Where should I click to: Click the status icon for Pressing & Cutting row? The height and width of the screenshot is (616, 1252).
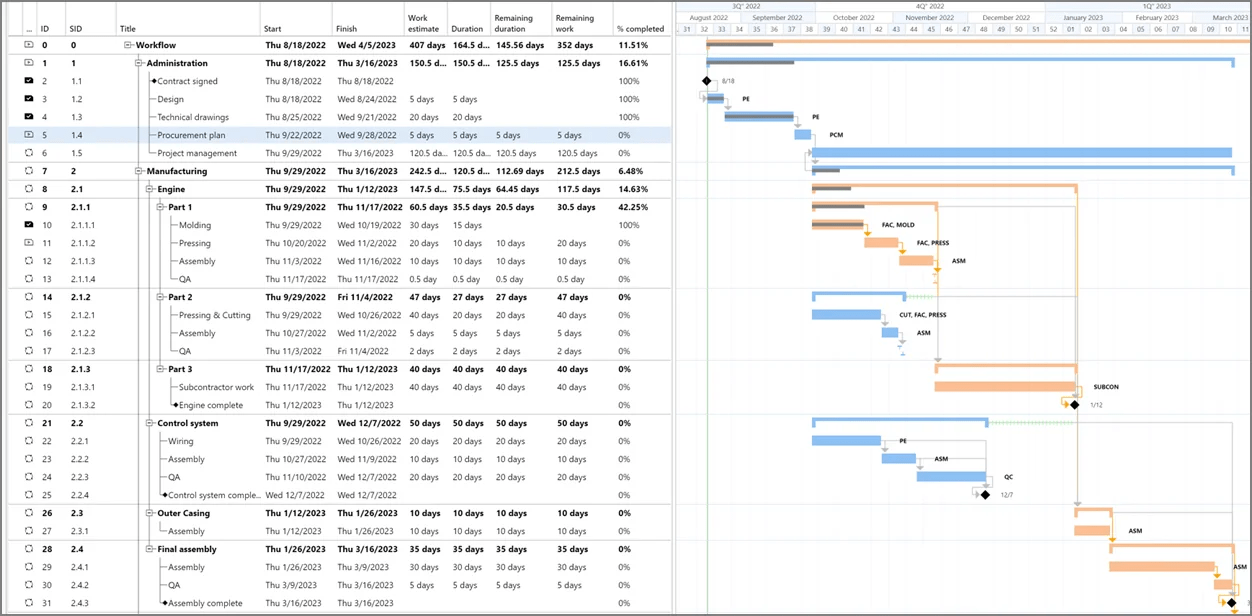point(28,315)
